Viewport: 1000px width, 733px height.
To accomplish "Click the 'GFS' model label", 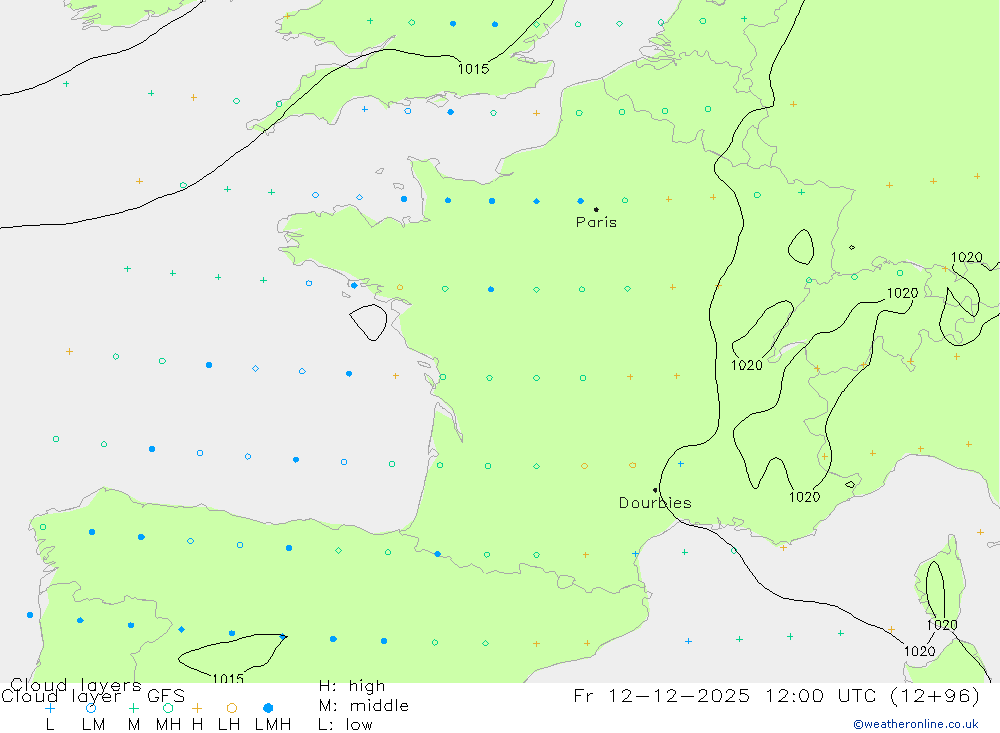I will coord(166,696).
